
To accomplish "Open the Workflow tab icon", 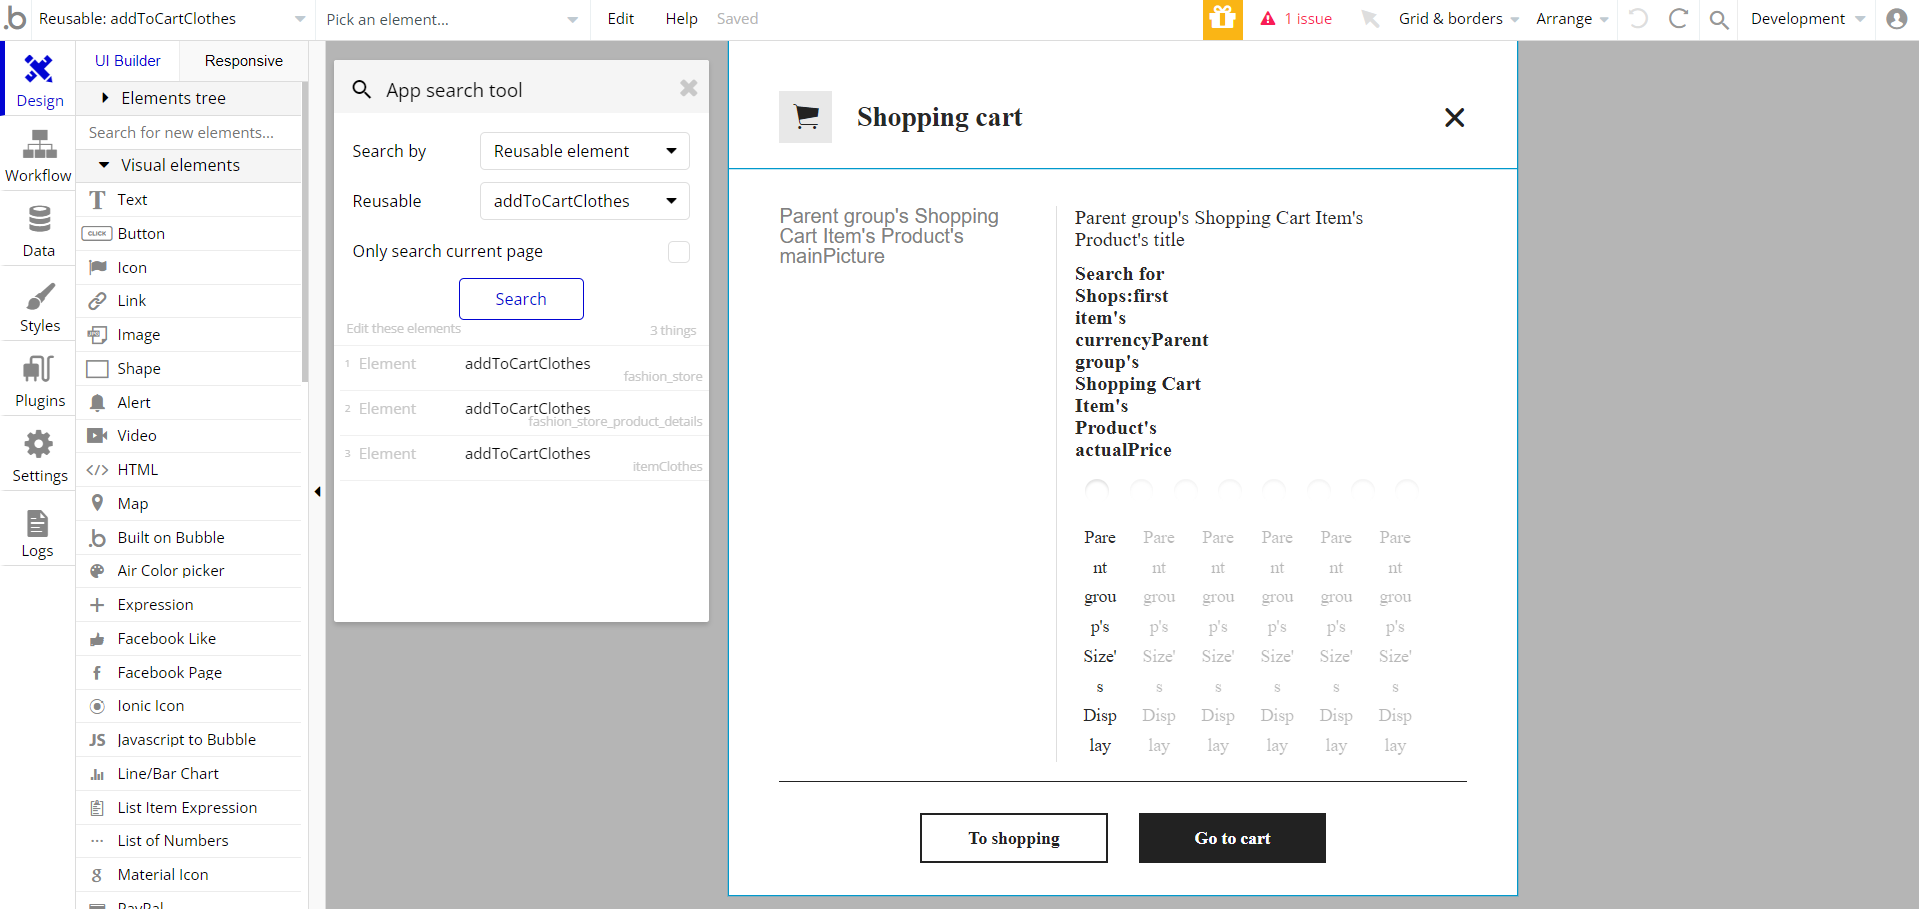I will click(x=39, y=147).
